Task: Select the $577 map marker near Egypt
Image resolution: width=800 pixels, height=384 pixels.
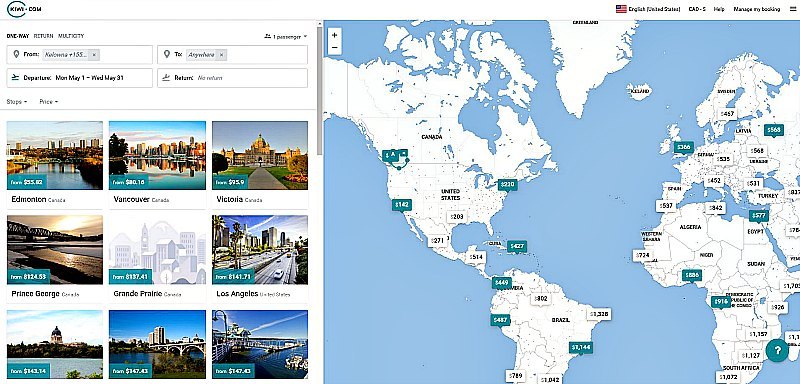Action: coord(759,216)
